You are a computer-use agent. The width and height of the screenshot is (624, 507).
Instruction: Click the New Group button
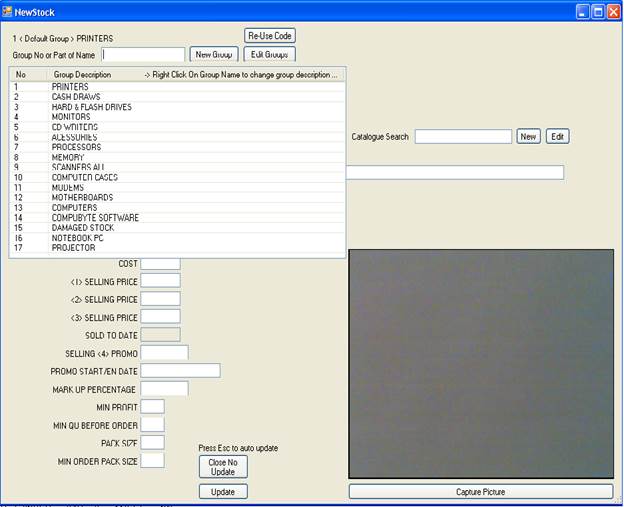(214, 55)
